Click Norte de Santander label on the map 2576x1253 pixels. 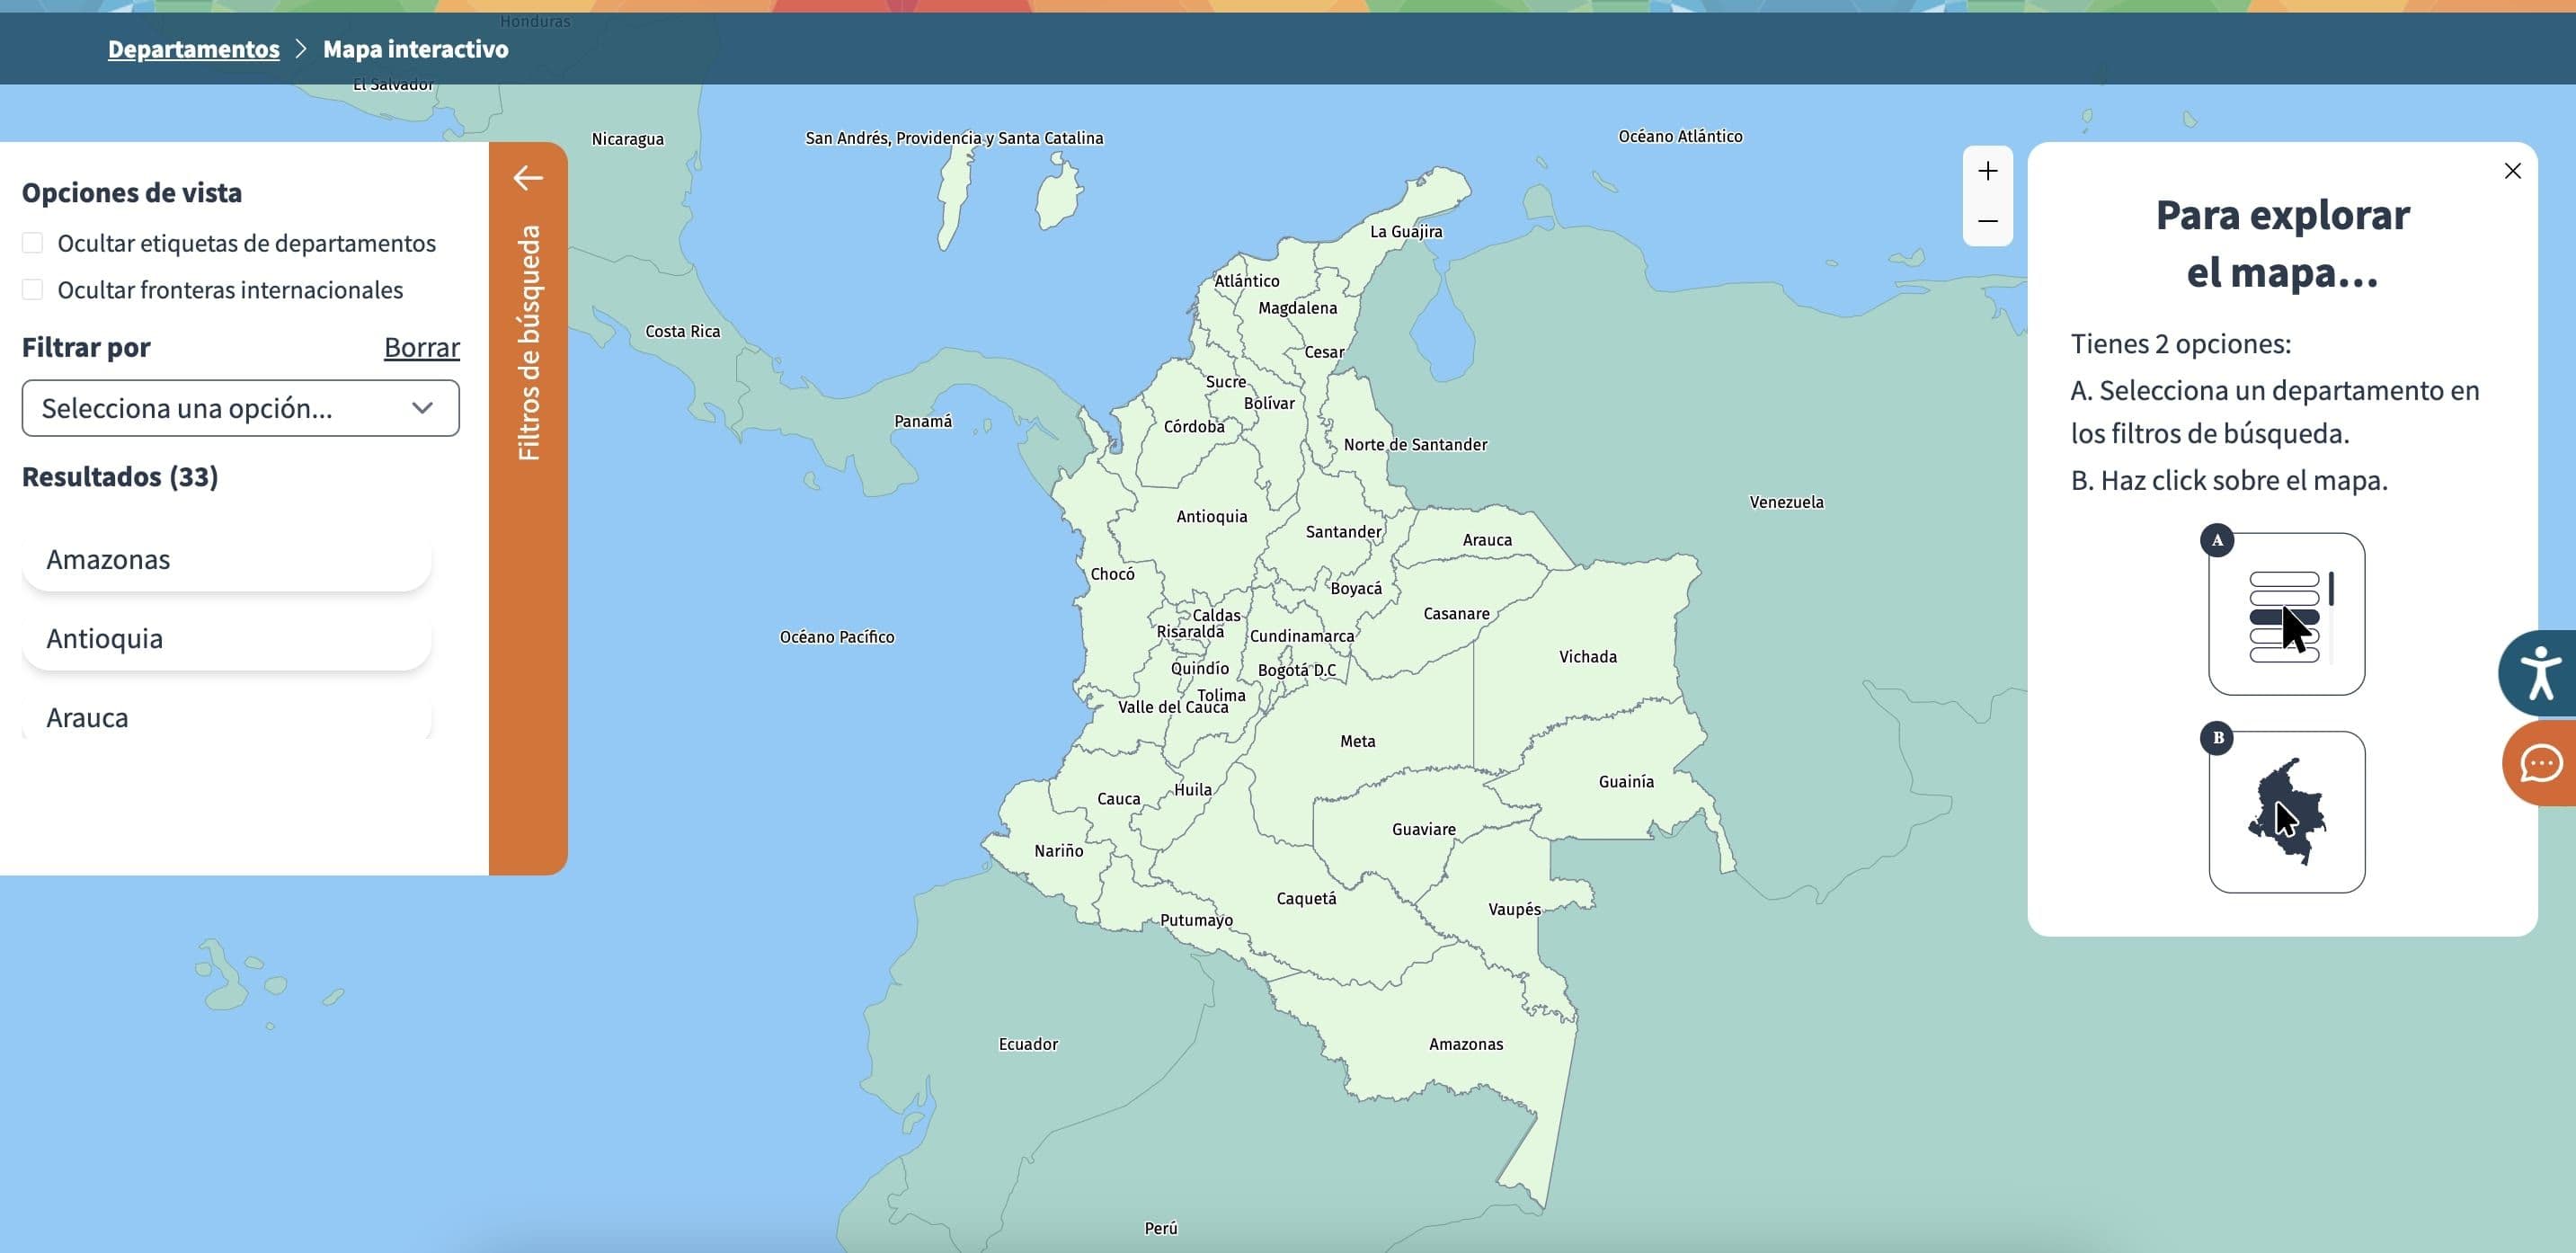click(1415, 444)
